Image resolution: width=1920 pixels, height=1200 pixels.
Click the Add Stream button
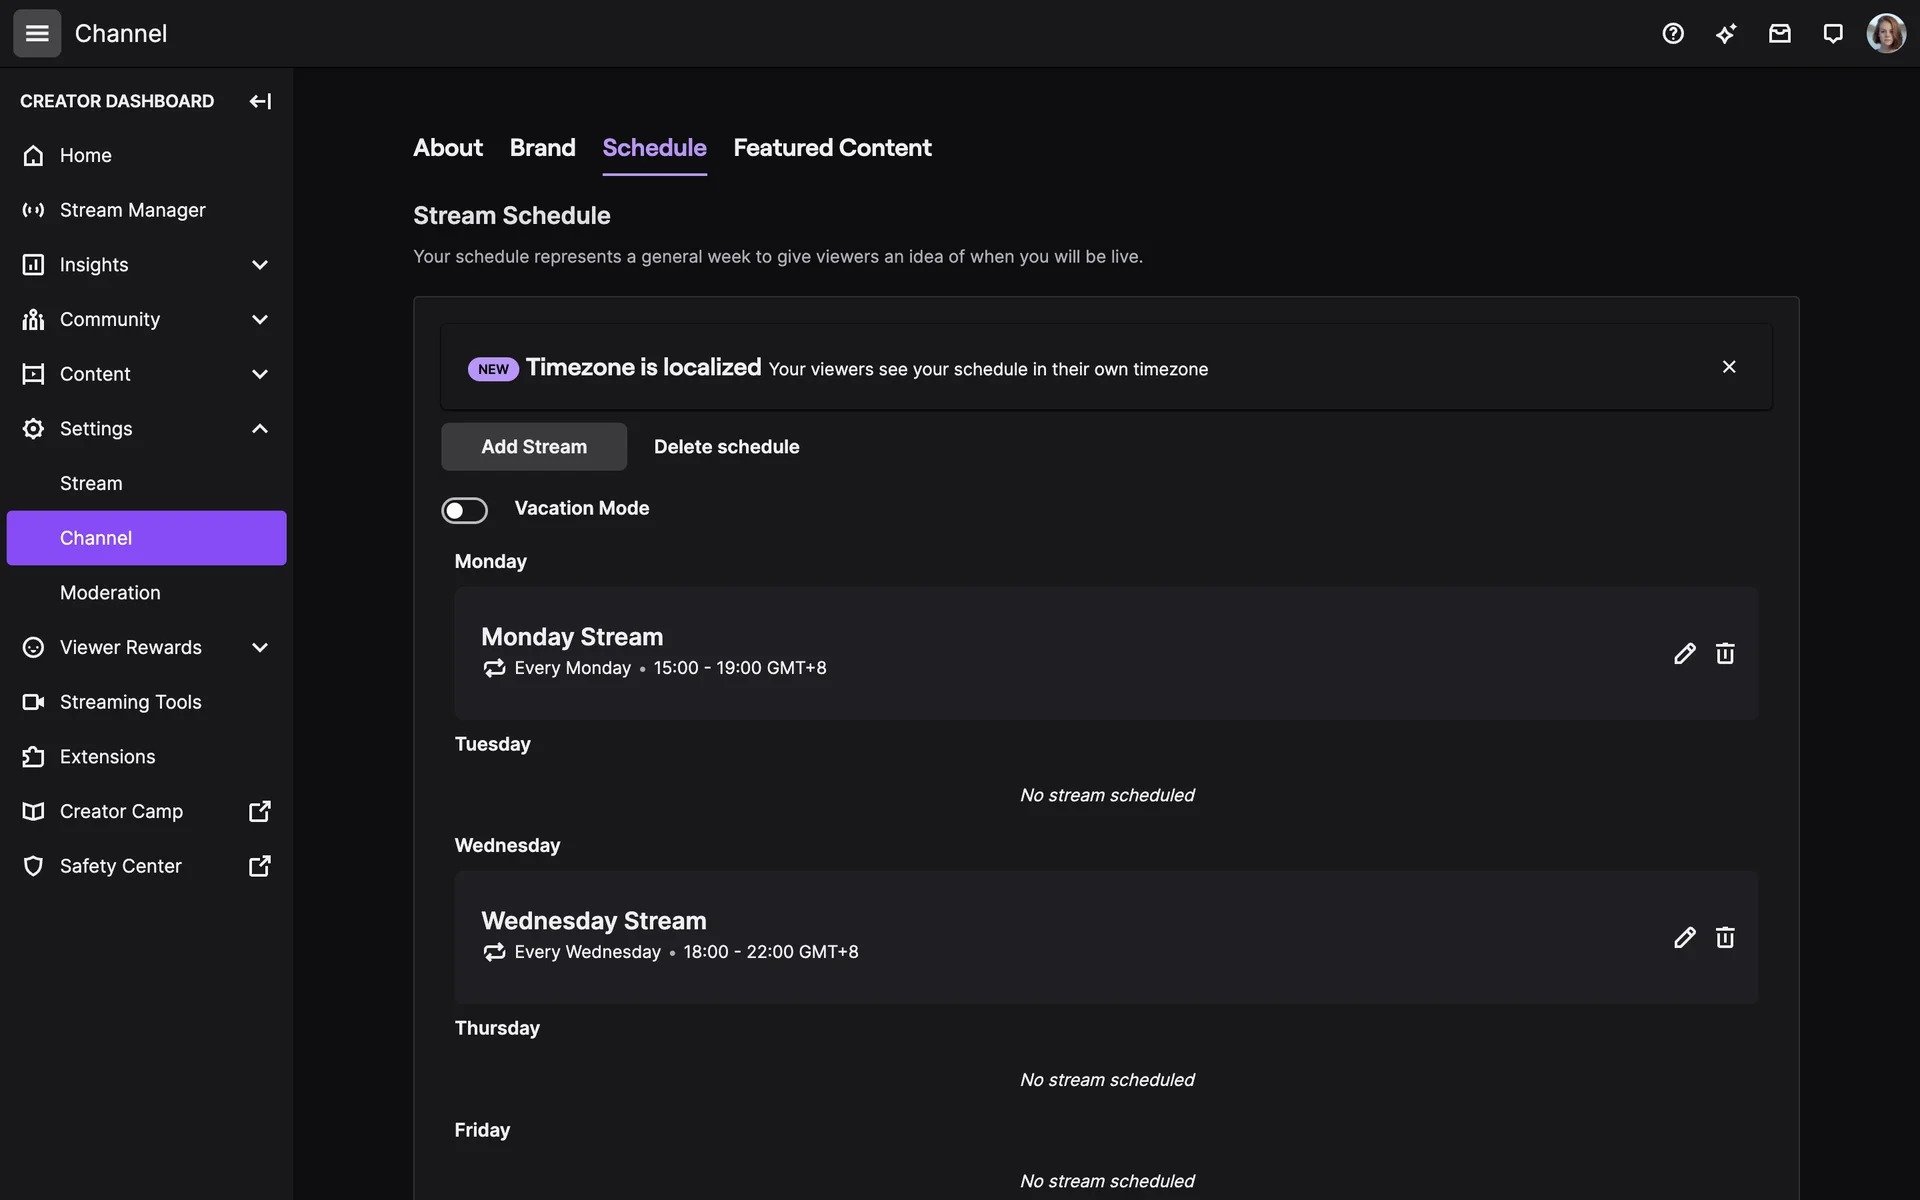click(534, 447)
